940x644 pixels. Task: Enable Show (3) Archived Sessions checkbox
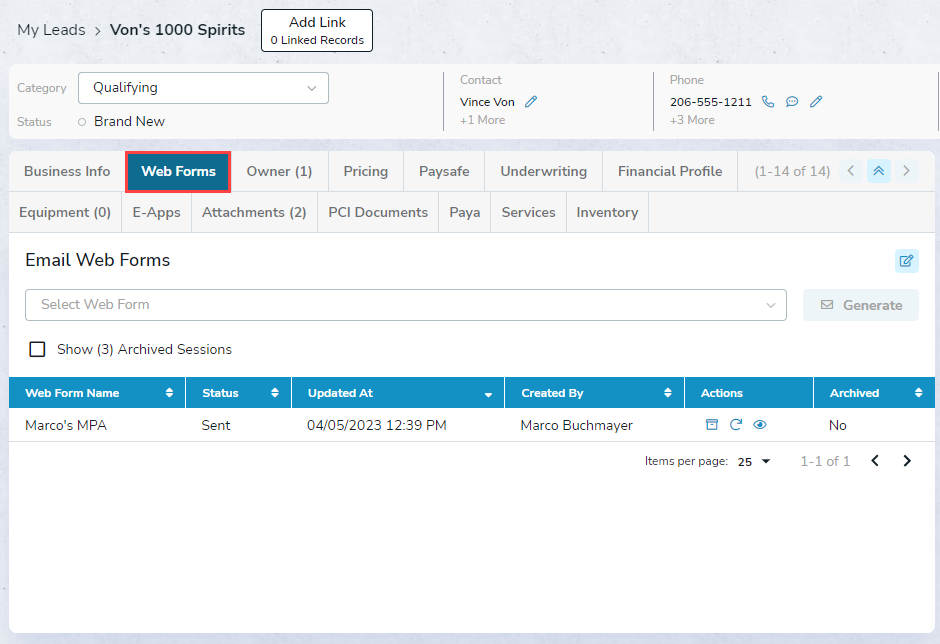pos(37,349)
